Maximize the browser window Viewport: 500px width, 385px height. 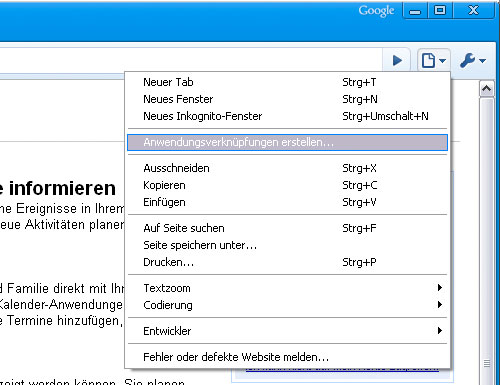click(440, 11)
